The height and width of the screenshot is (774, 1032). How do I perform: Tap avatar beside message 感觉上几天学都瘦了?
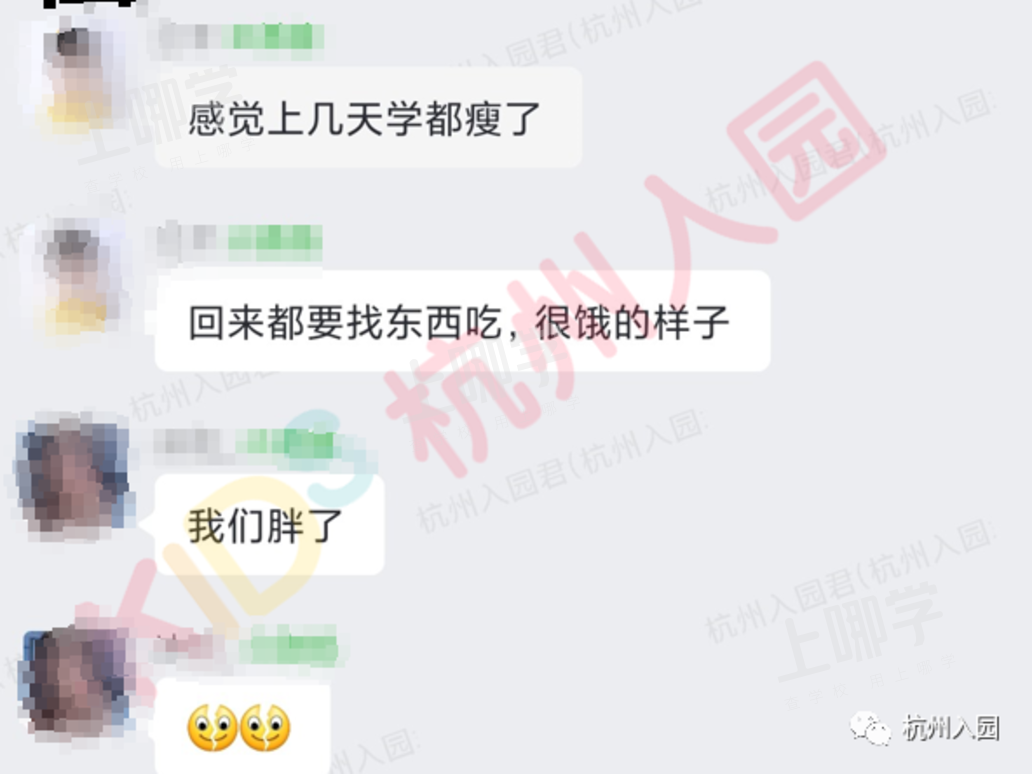(x=75, y=76)
